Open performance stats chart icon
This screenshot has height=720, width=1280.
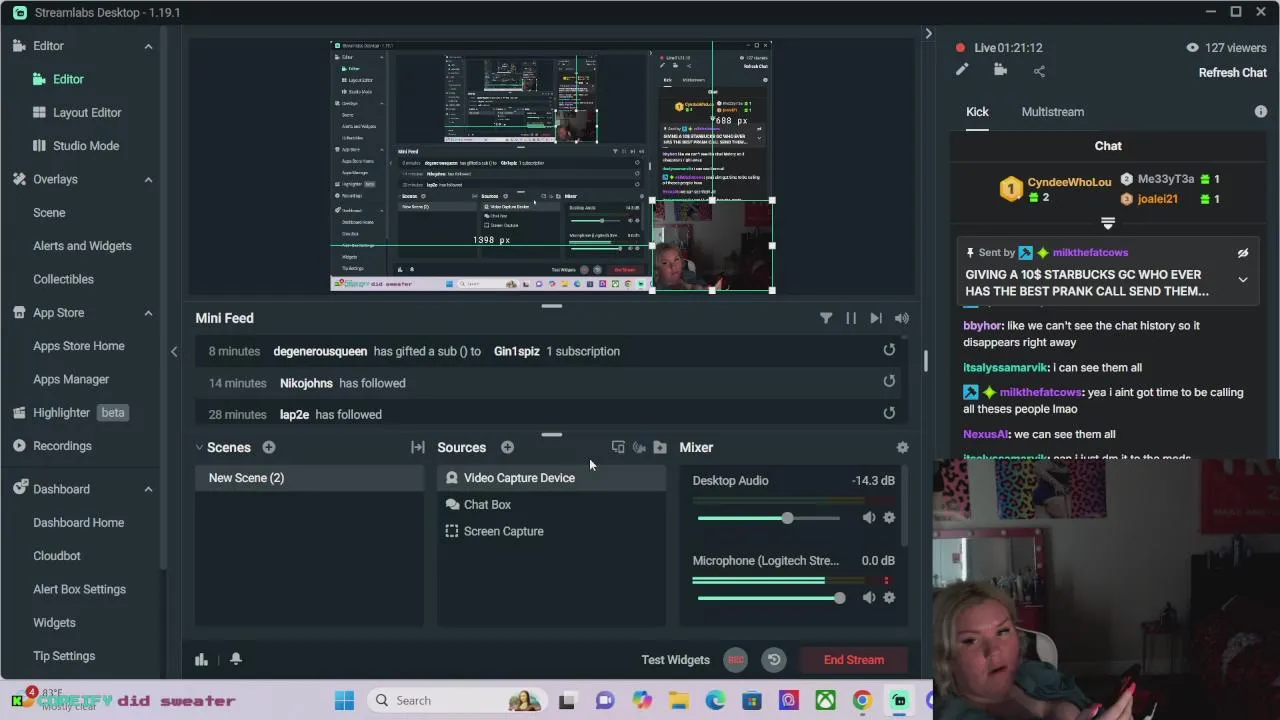click(201, 659)
